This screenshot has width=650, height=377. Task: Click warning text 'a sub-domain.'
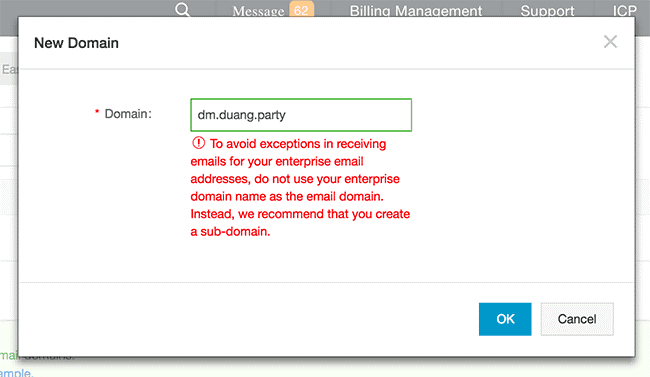[x=230, y=231]
